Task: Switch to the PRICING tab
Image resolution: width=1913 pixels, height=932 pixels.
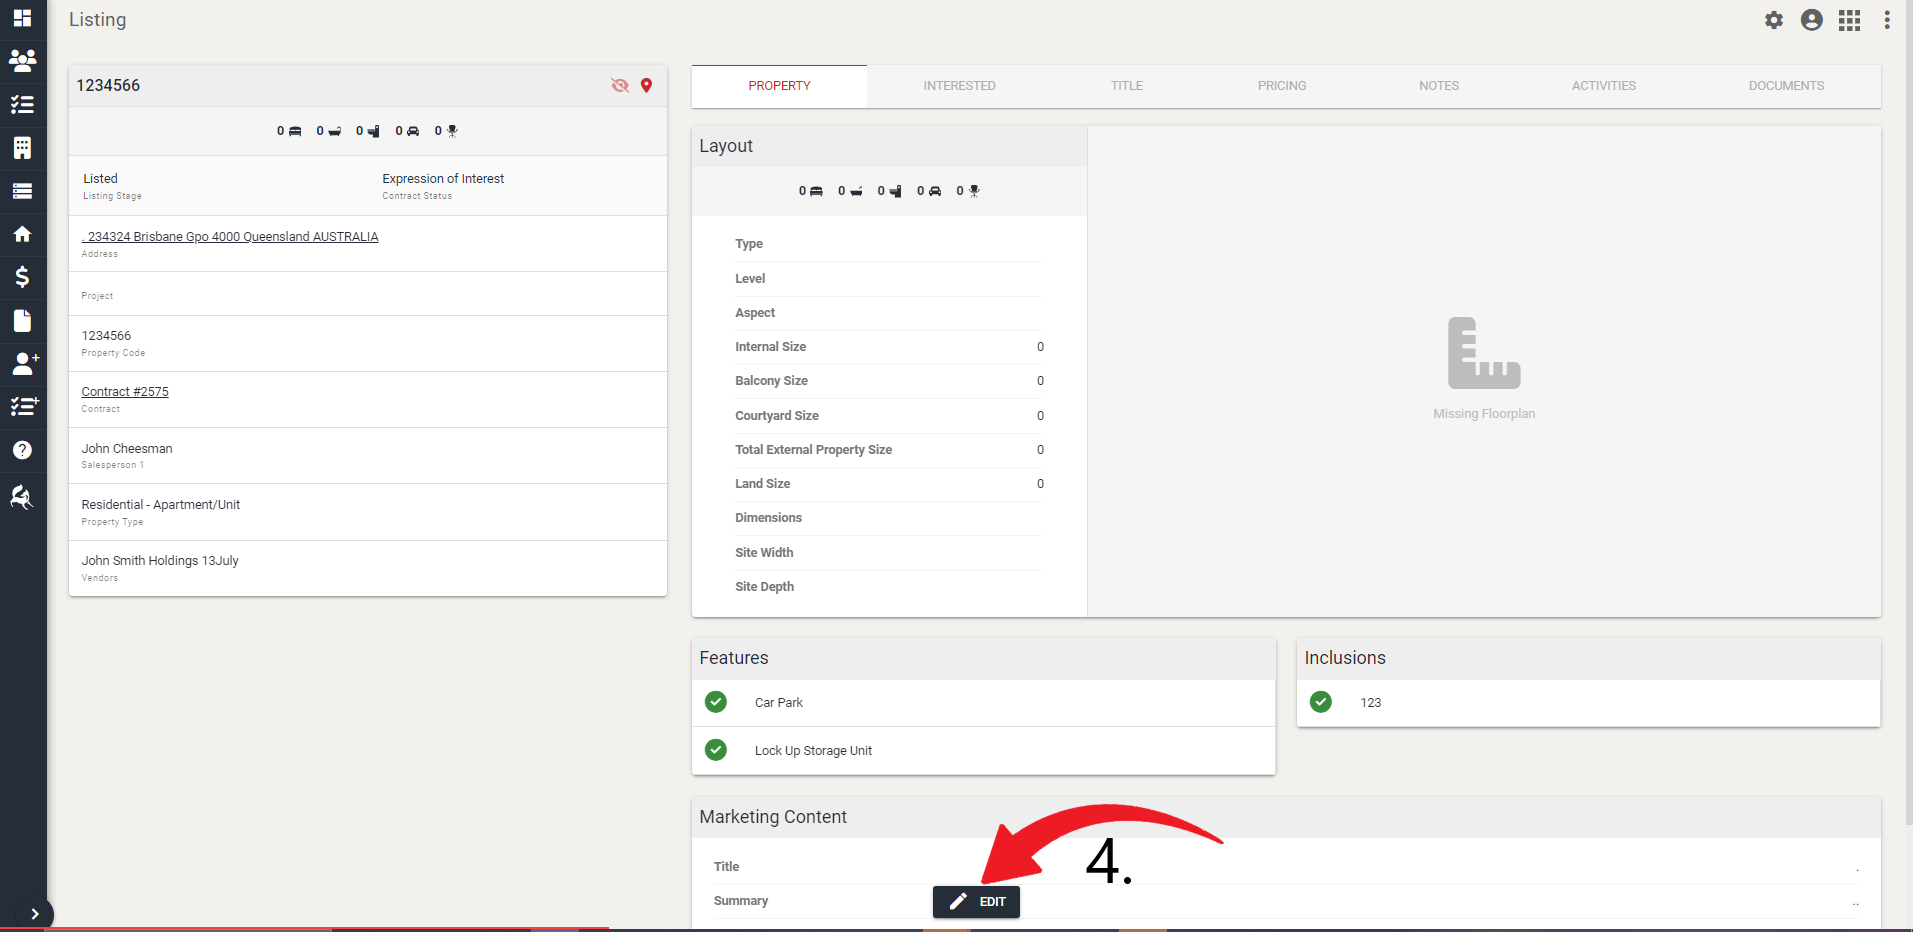Action: click(1281, 86)
